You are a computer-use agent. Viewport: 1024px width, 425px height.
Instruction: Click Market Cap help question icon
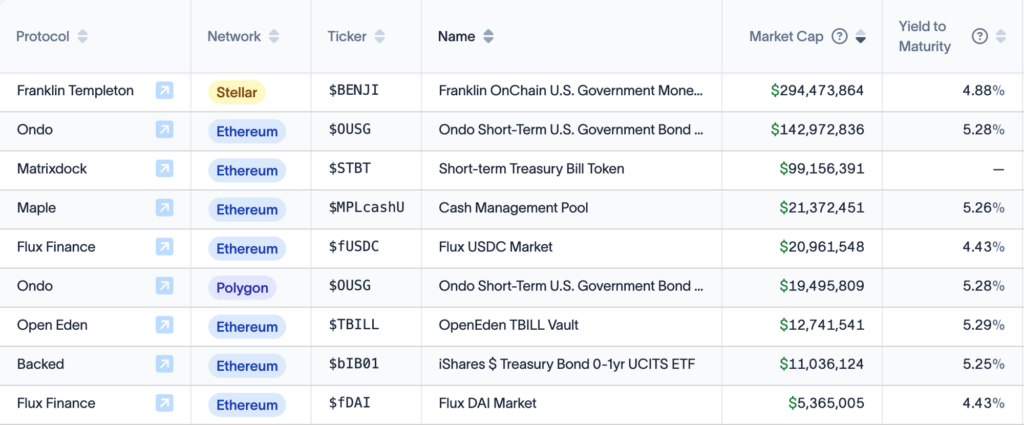pos(839,37)
